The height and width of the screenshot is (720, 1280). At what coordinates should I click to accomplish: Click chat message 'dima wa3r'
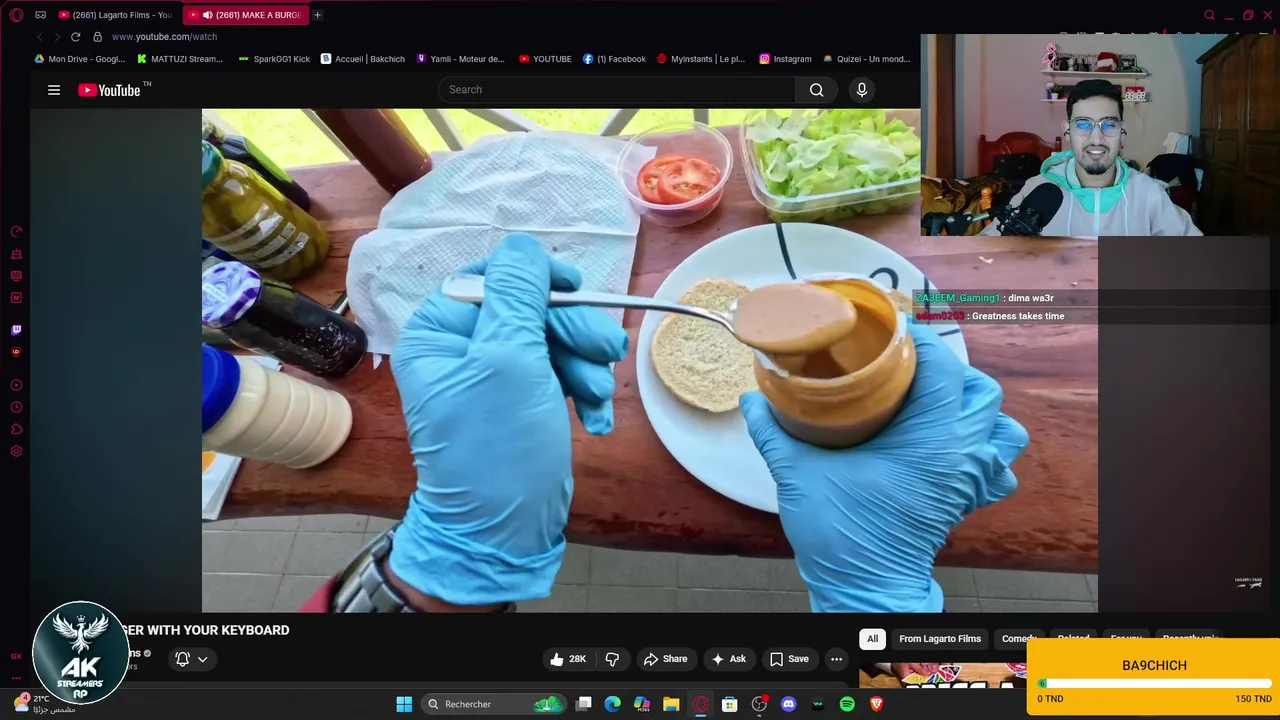1031,298
